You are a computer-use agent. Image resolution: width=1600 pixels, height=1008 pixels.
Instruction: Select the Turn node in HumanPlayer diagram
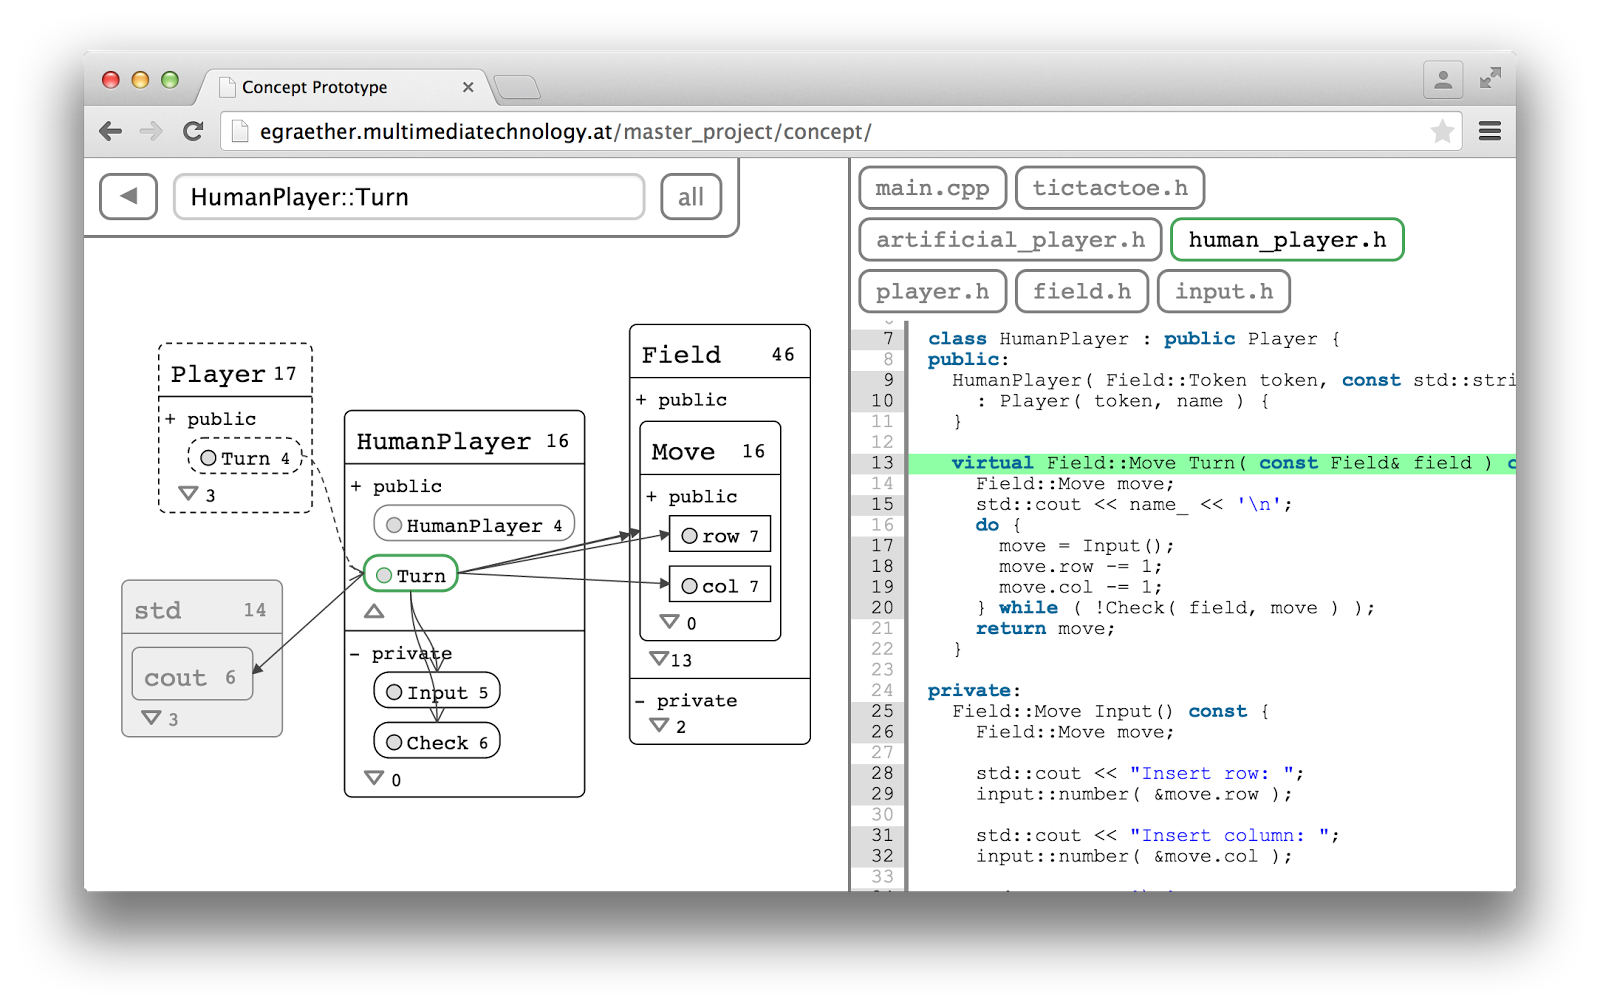410,574
